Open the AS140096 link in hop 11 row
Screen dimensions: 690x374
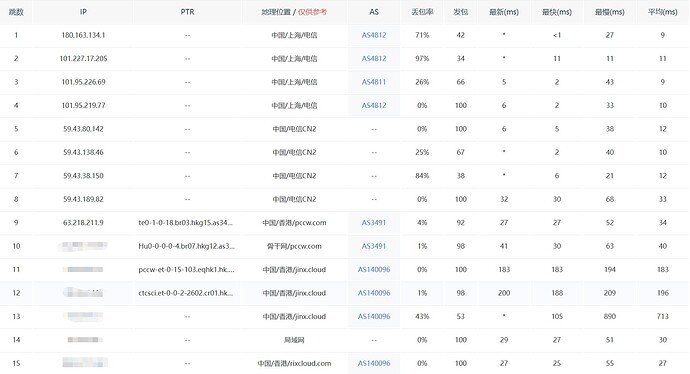pos(374,269)
